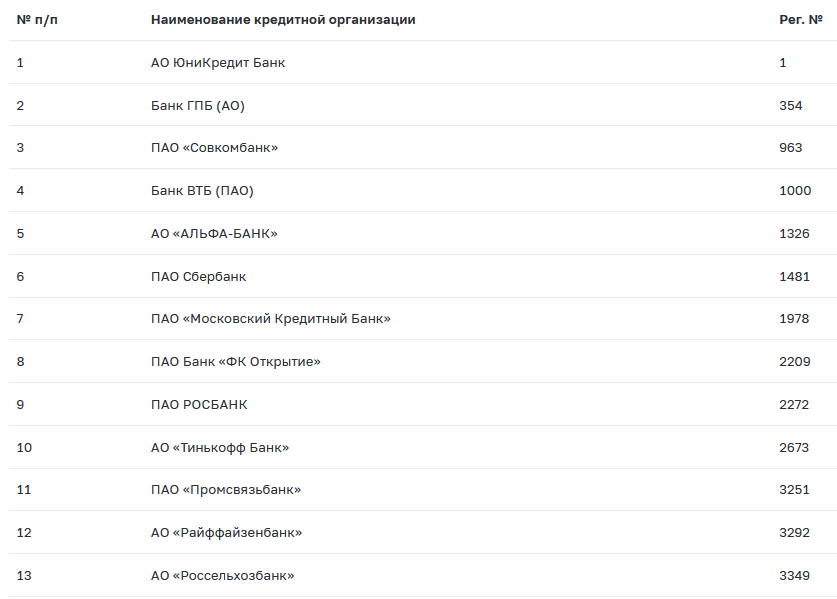Select the АО «АЛЬФА-БАНК» cell
Screen dimensions: 837x599
(x=214, y=234)
